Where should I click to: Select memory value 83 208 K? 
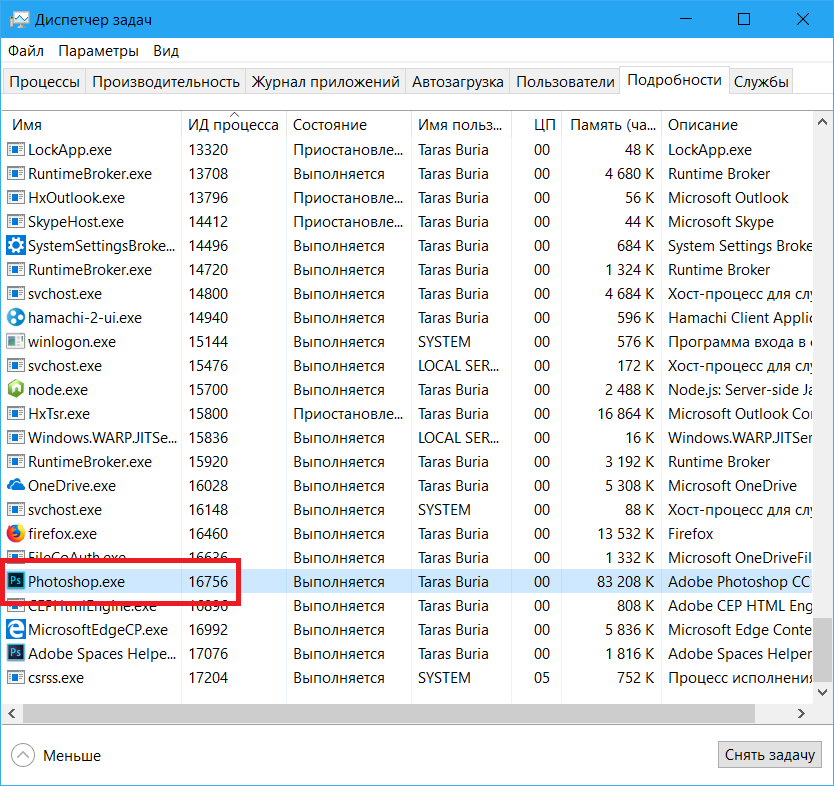click(625, 581)
